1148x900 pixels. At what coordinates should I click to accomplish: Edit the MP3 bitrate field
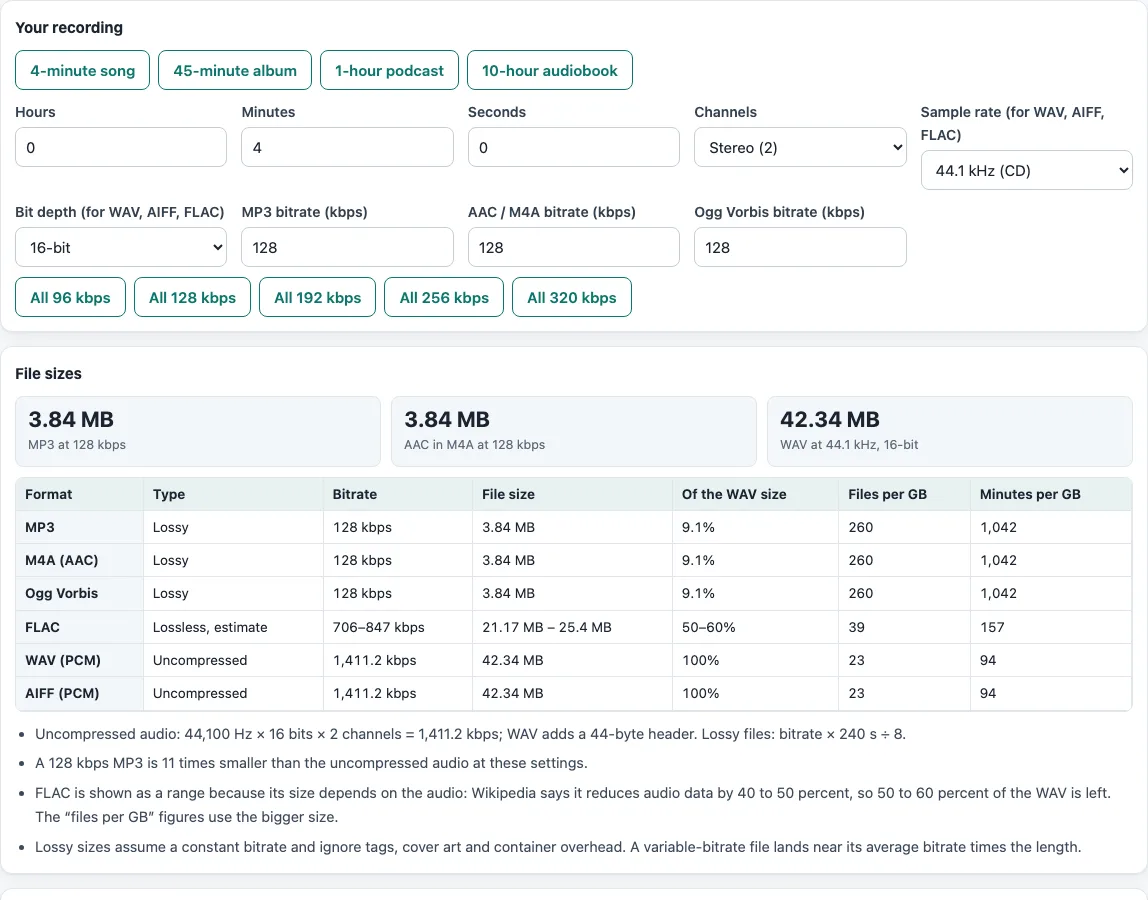(347, 248)
